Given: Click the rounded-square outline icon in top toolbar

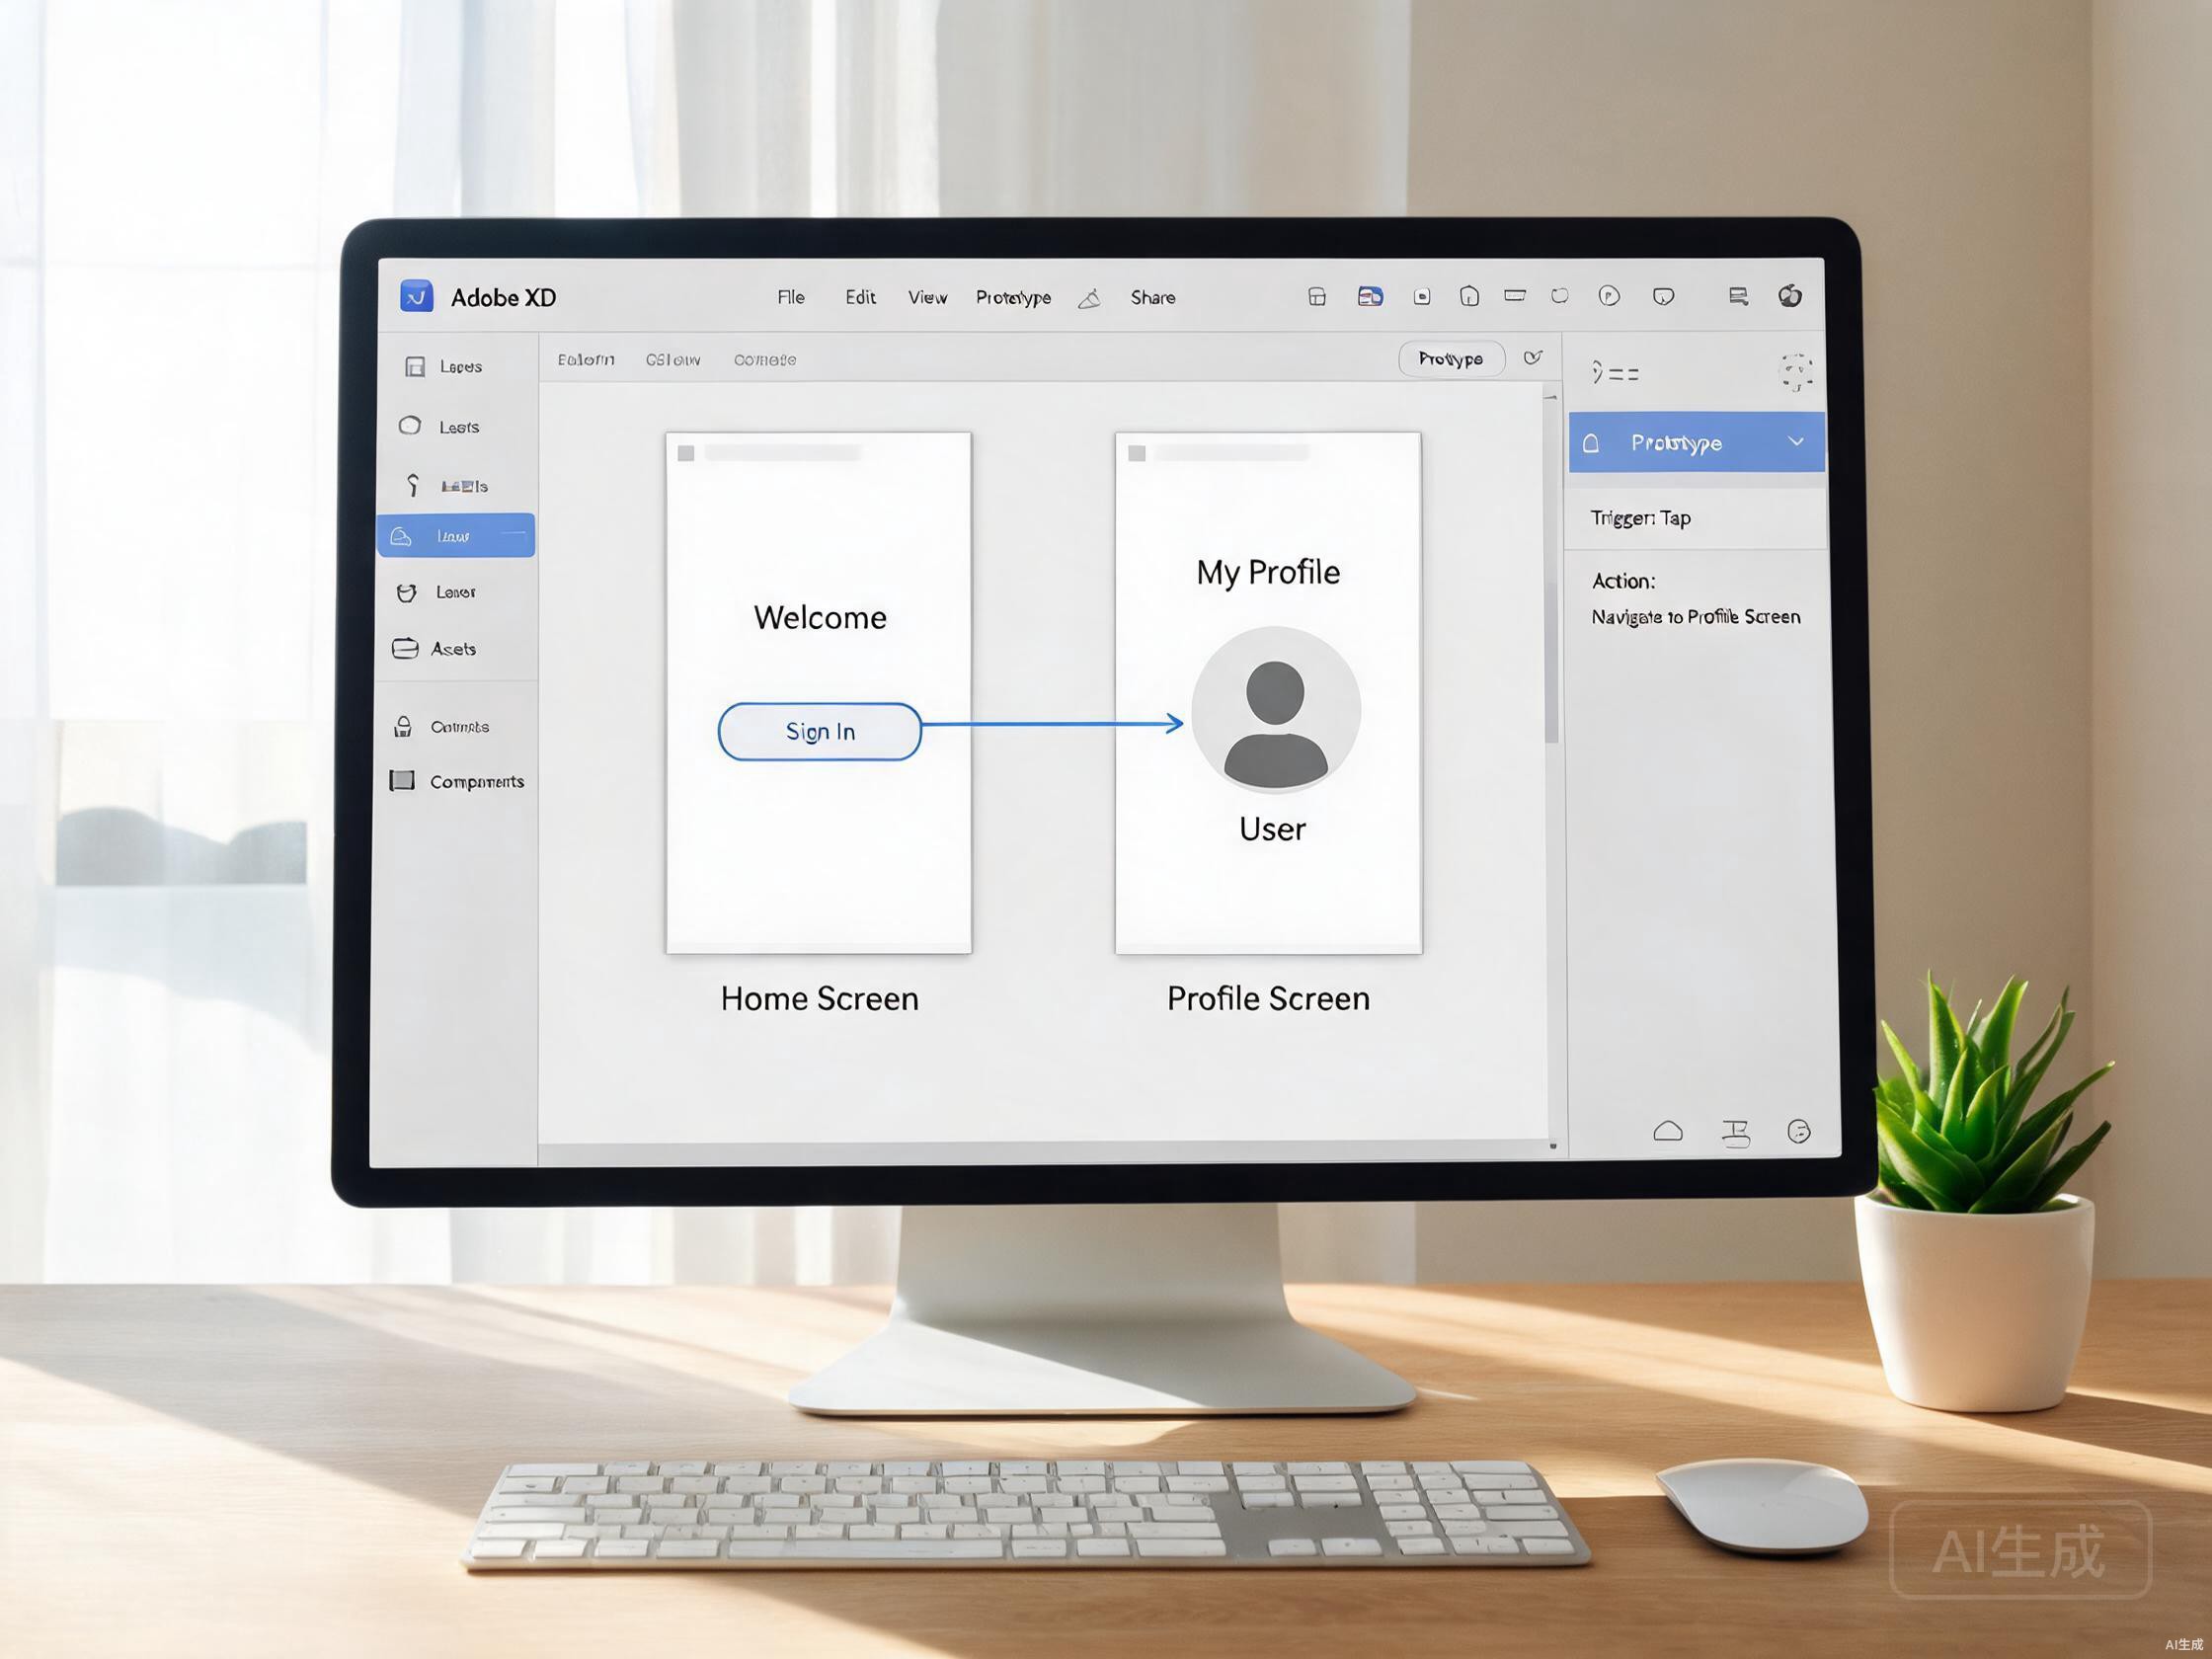Looking at the screenshot, I should tap(1560, 296).
